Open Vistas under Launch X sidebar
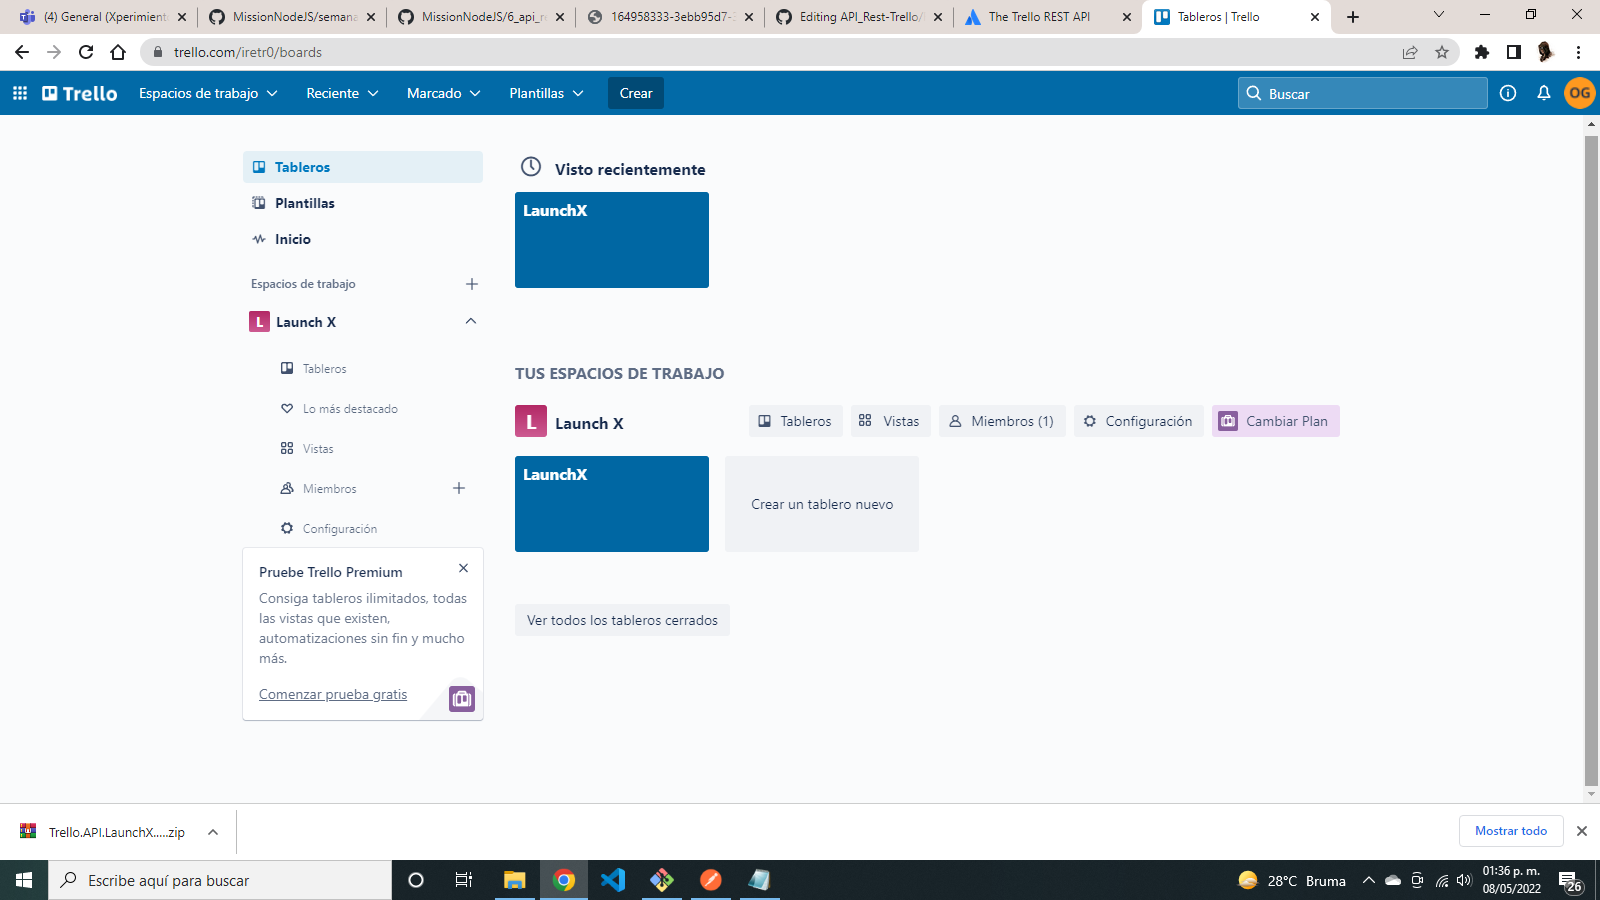The width and height of the screenshot is (1600, 900). click(318, 449)
